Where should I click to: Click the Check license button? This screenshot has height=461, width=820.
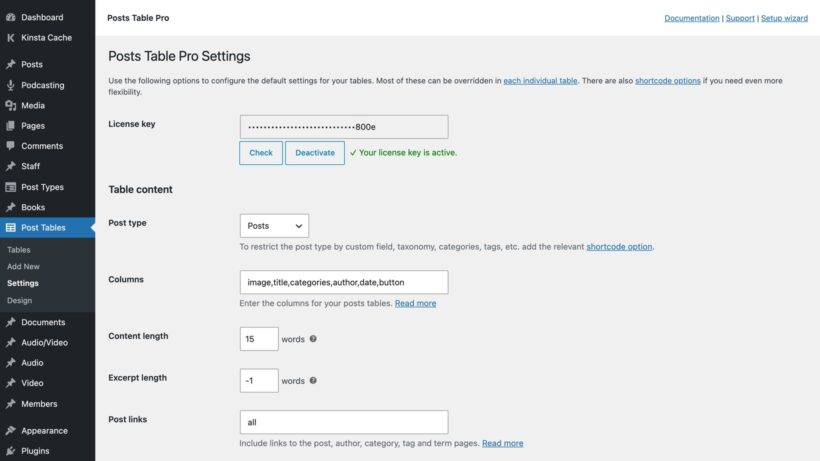(x=261, y=153)
